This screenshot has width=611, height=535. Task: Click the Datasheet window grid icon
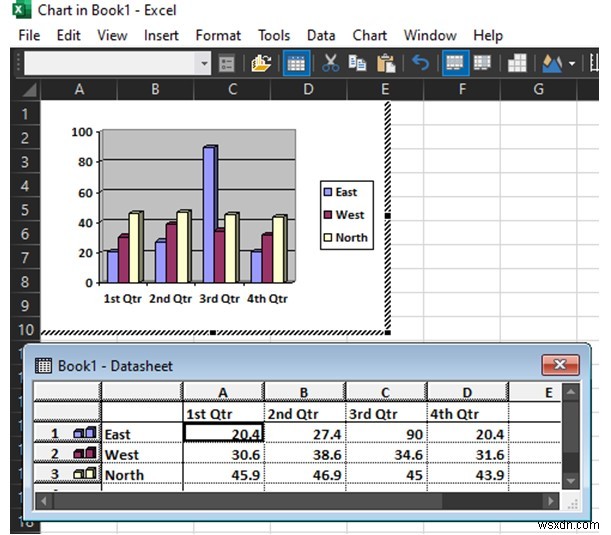pos(43,365)
